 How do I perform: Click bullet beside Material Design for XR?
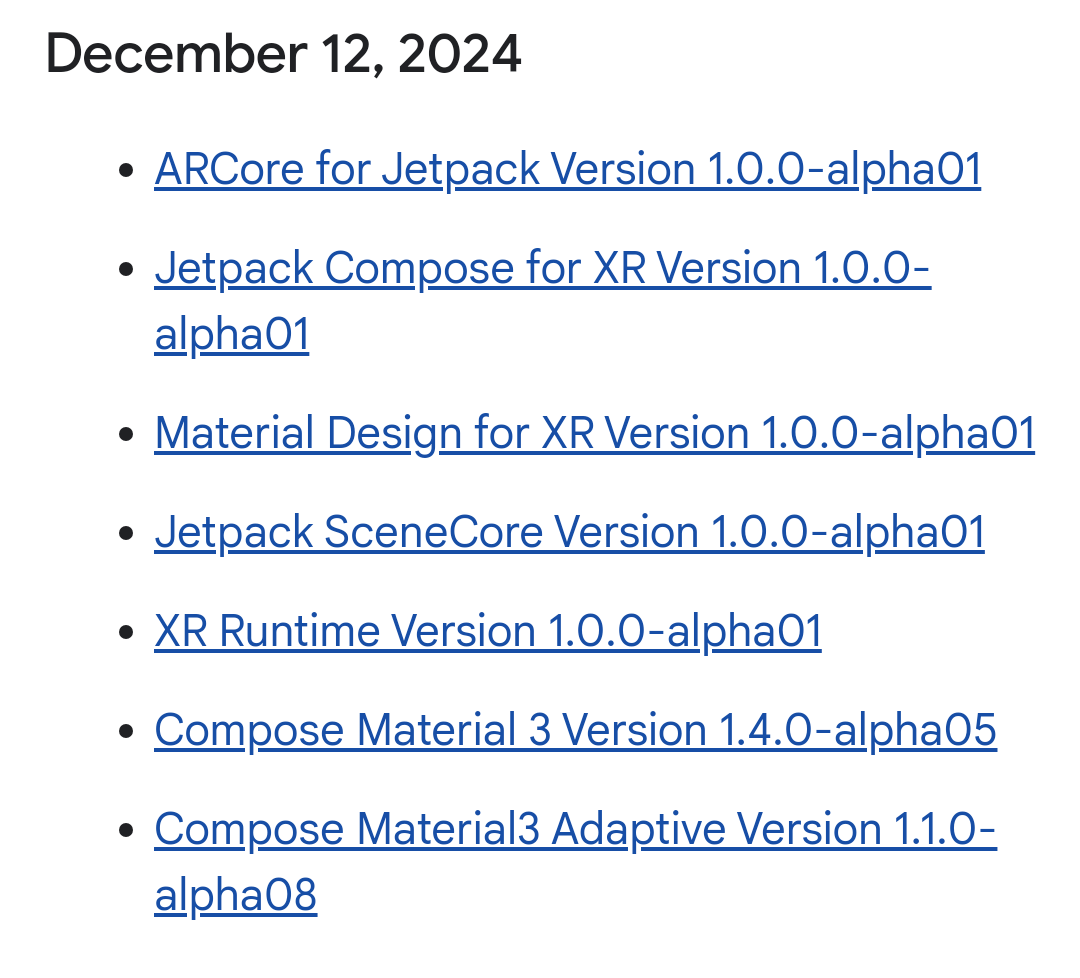point(126,435)
